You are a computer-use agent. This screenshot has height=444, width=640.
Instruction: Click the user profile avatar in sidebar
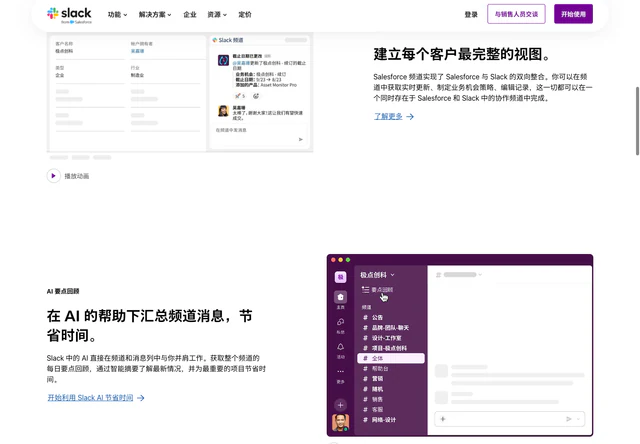coord(340,423)
